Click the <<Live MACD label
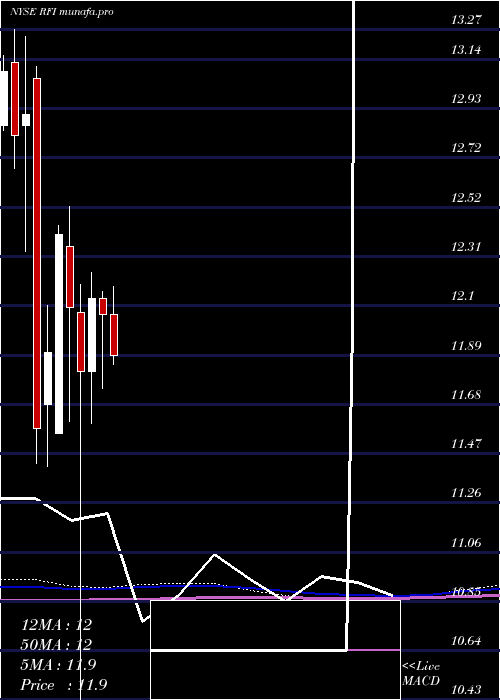Screen dimensions: 500x700 coord(421,673)
